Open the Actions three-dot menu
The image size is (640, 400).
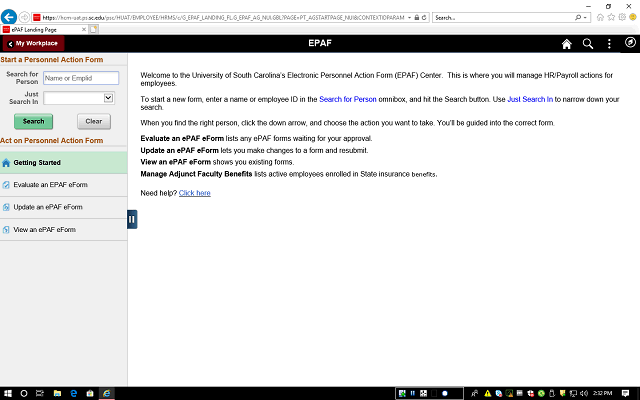[609, 44]
